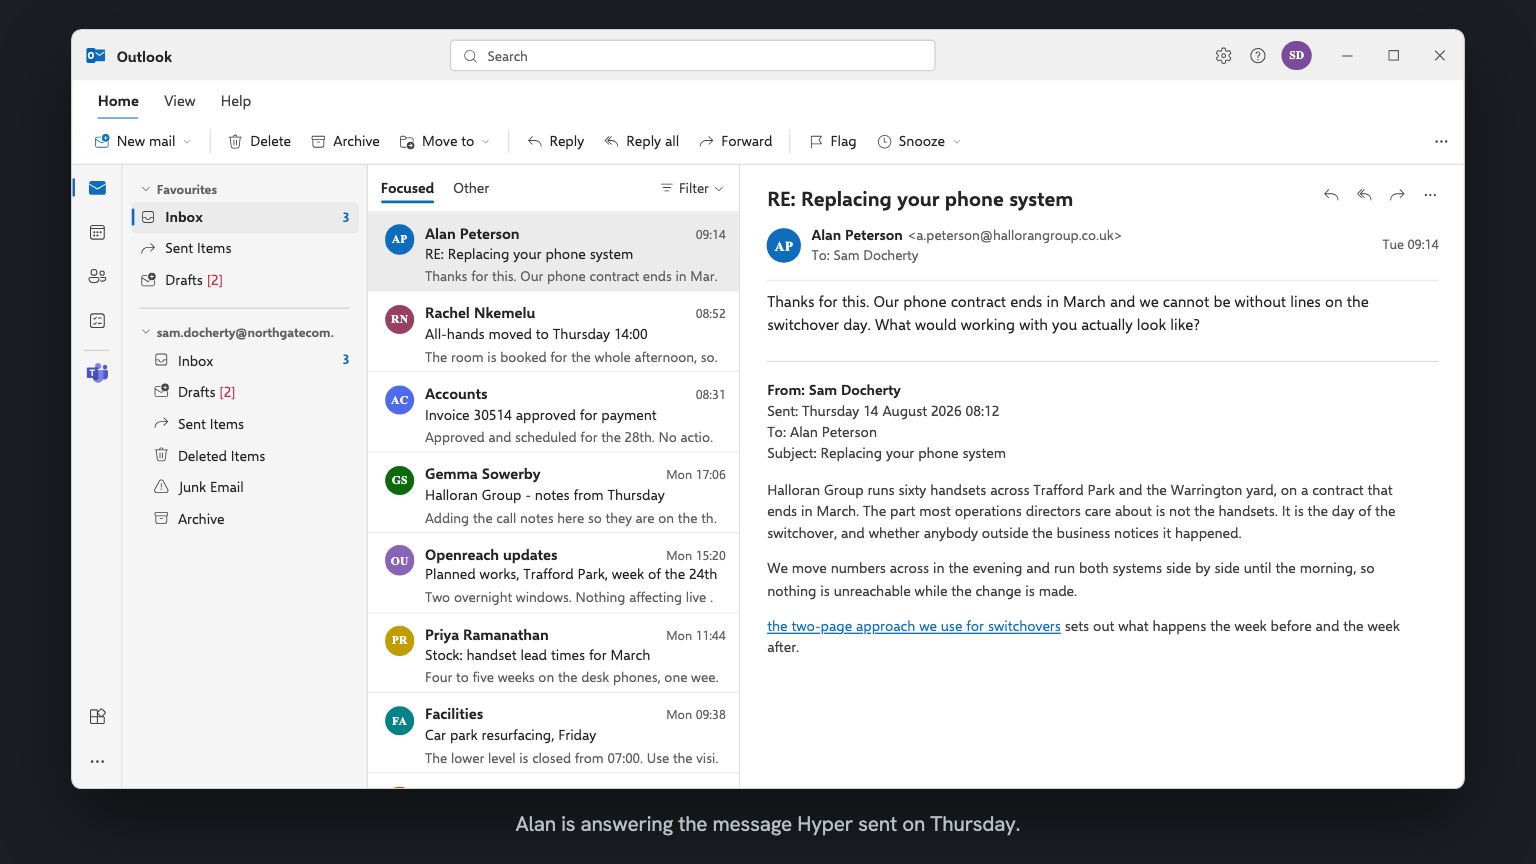Open Settings gear in the title bar
The width and height of the screenshot is (1536, 864).
(1223, 56)
